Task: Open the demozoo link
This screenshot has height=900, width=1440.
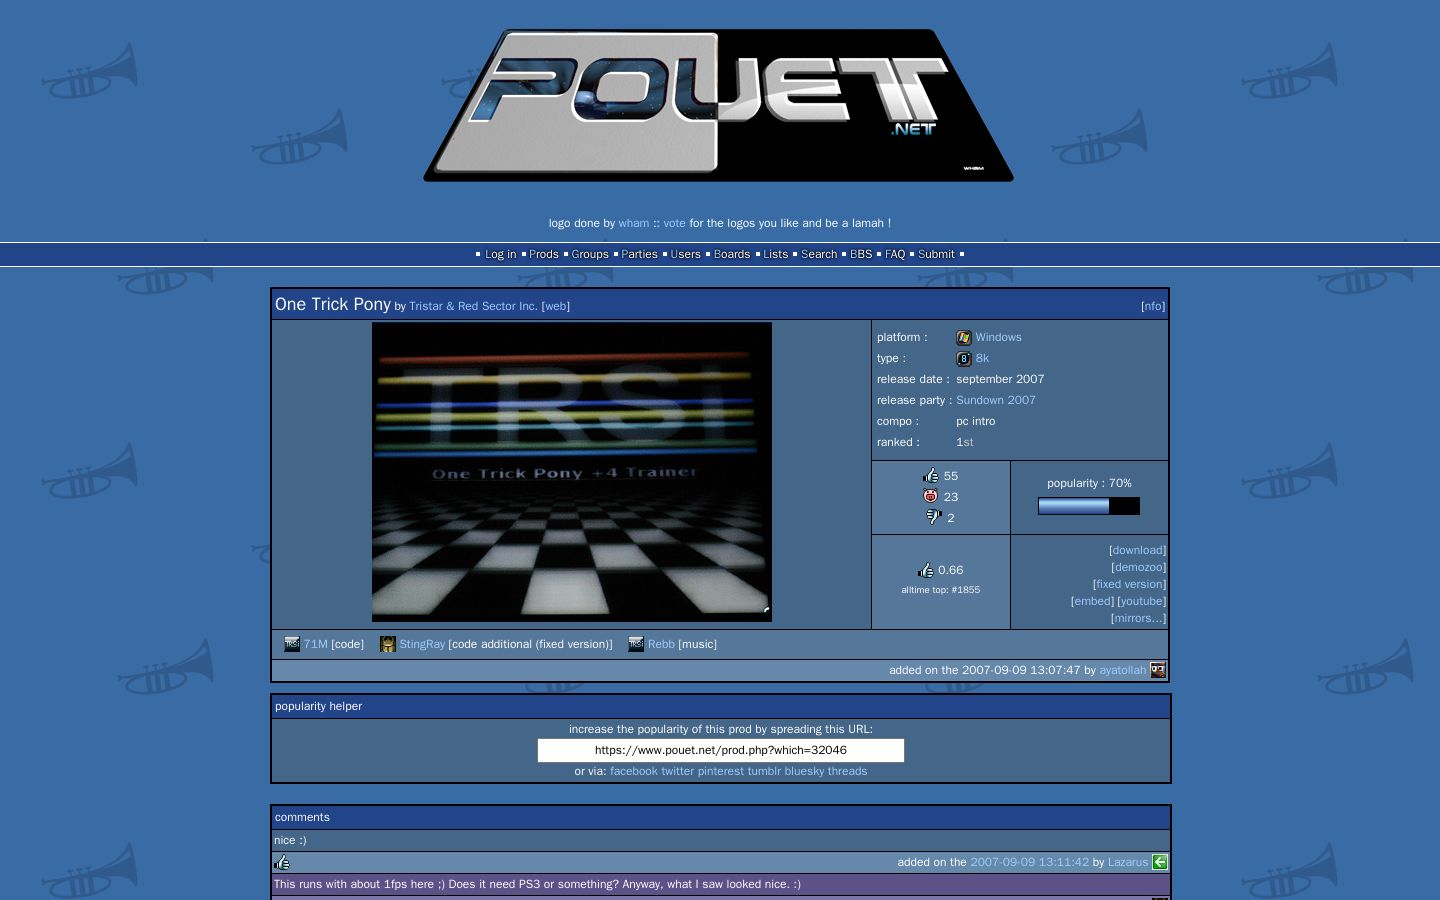Action: pyautogui.click(x=1138, y=567)
